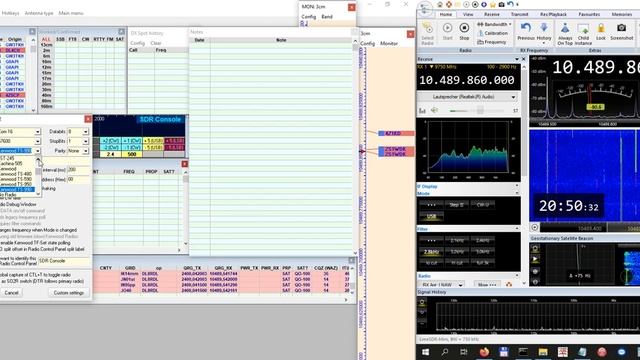Select the CW-U mode button
The width and height of the screenshot is (640, 360).
point(483,205)
